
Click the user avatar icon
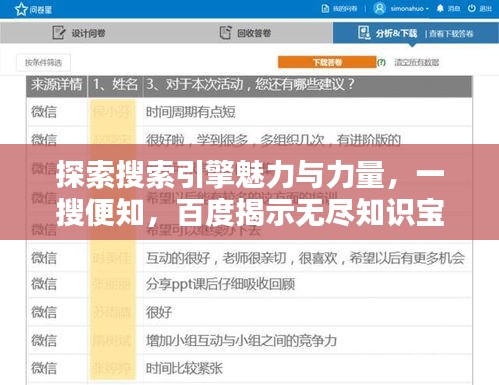[x=379, y=8]
